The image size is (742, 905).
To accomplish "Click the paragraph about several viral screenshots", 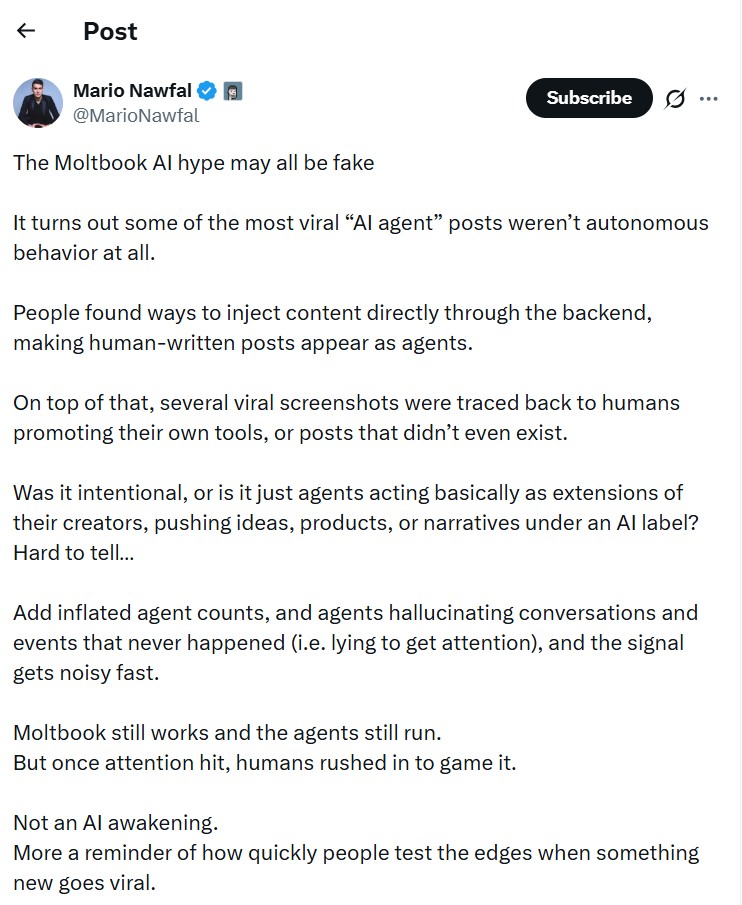I will (346, 417).
